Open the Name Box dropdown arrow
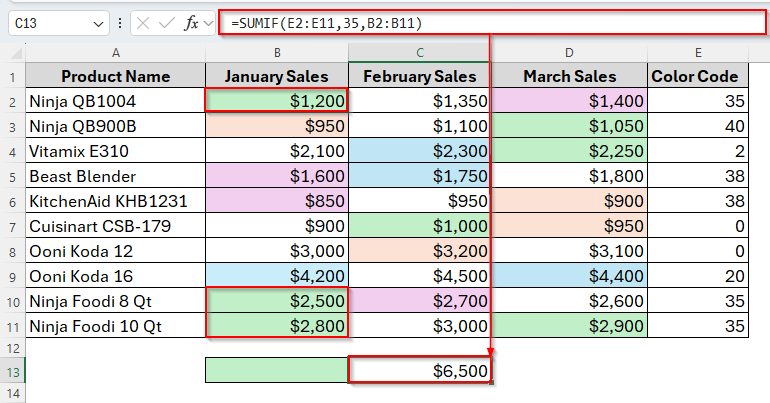 pyautogui.click(x=97, y=22)
